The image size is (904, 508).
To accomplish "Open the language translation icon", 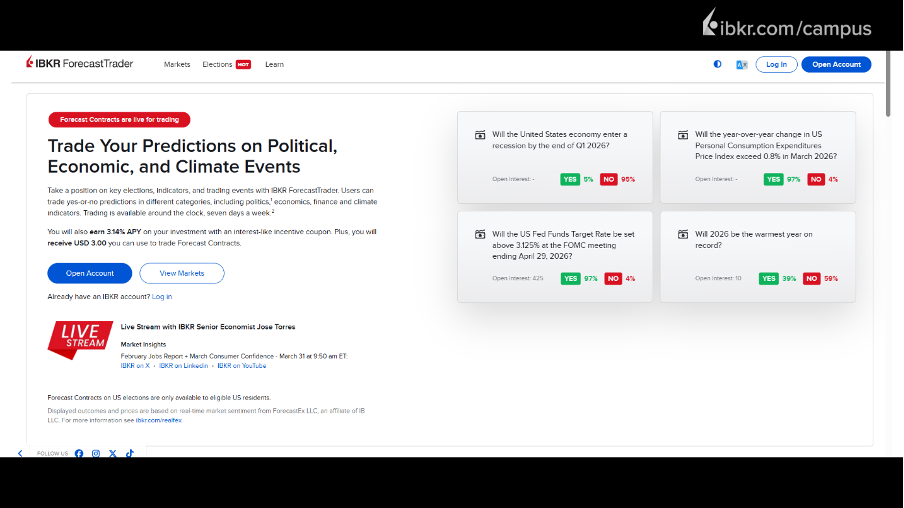I will click(742, 64).
